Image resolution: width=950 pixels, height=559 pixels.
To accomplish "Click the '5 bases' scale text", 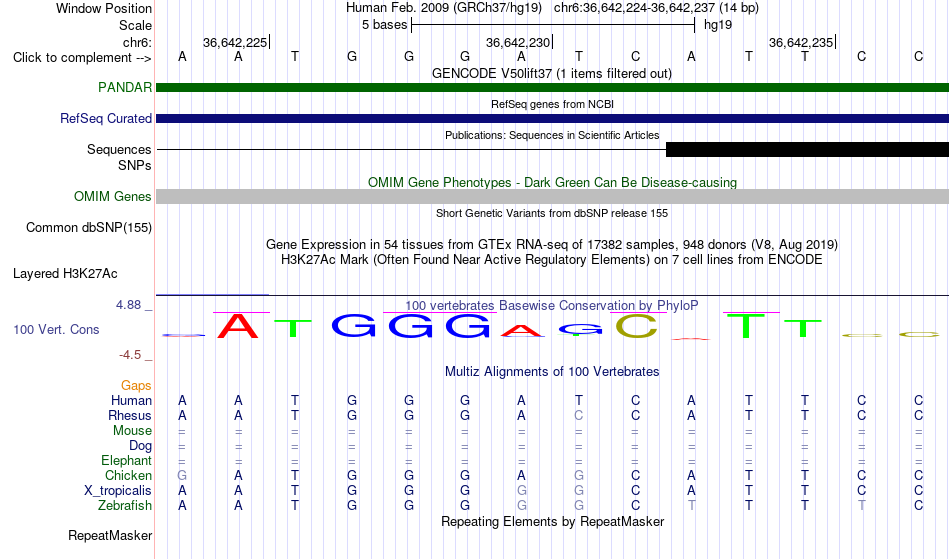I will click(x=384, y=25).
